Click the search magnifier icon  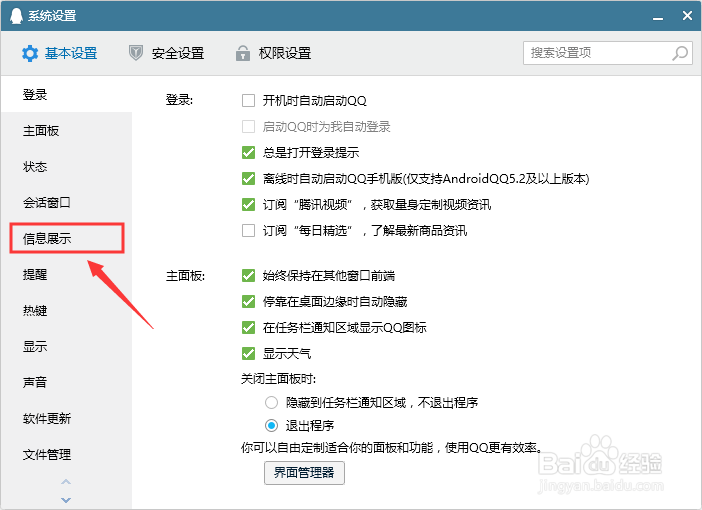(680, 53)
